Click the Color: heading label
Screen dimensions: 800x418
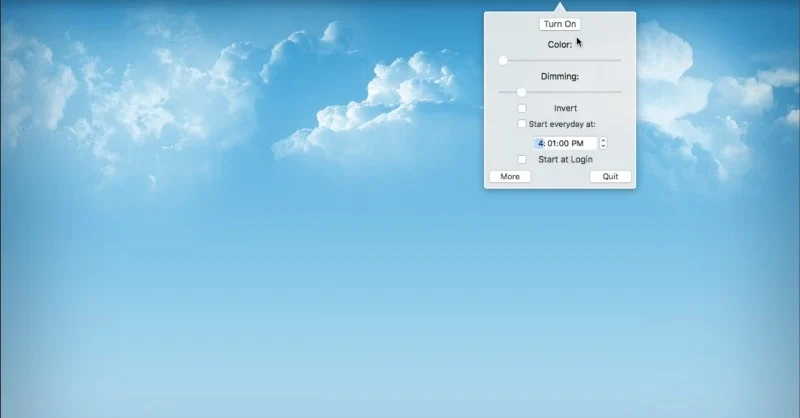pos(559,44)
